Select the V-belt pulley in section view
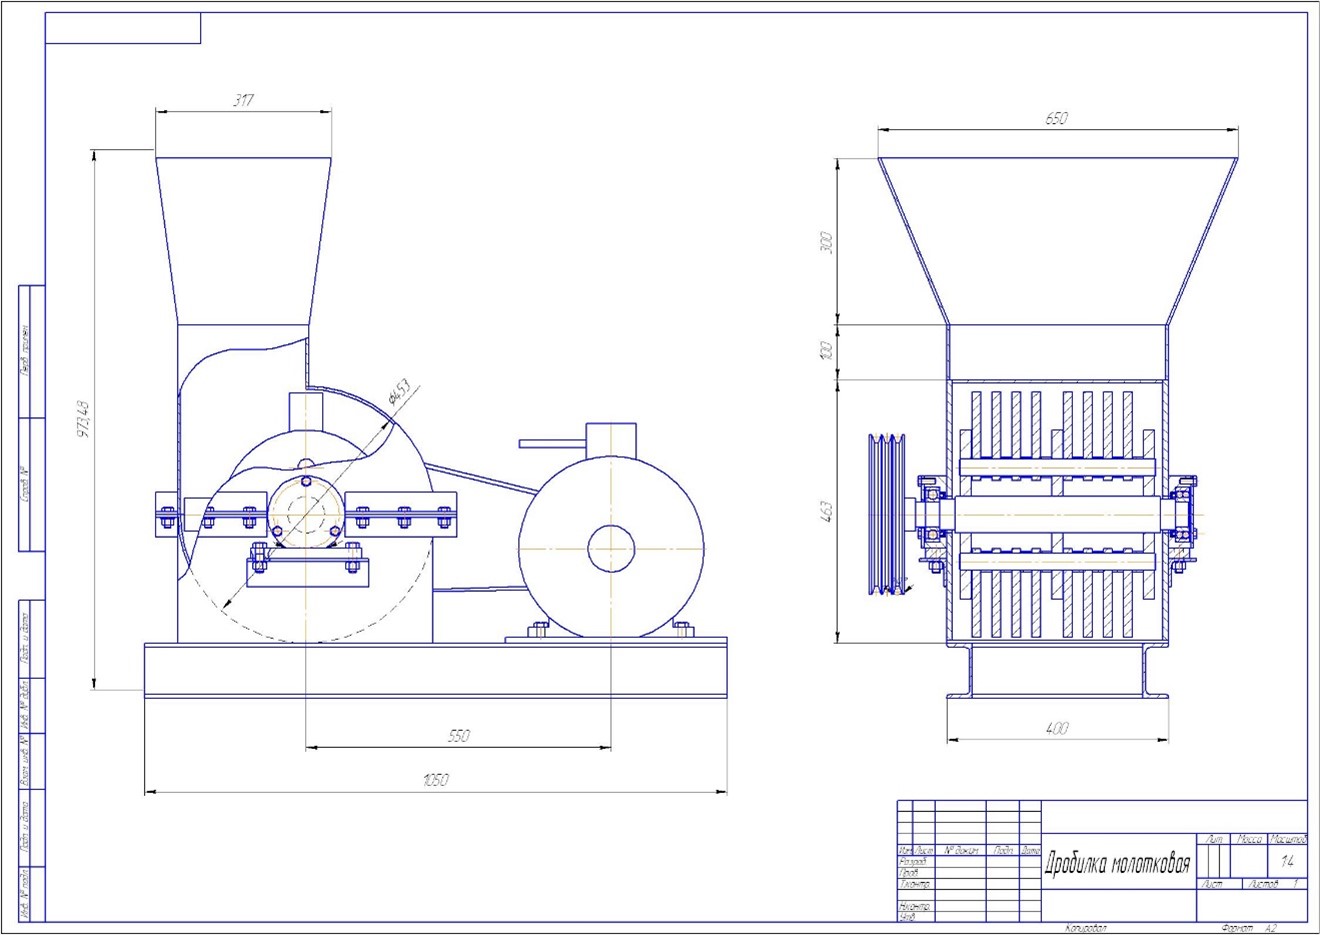Viewport: 1320px width, 935px height. 886,513
